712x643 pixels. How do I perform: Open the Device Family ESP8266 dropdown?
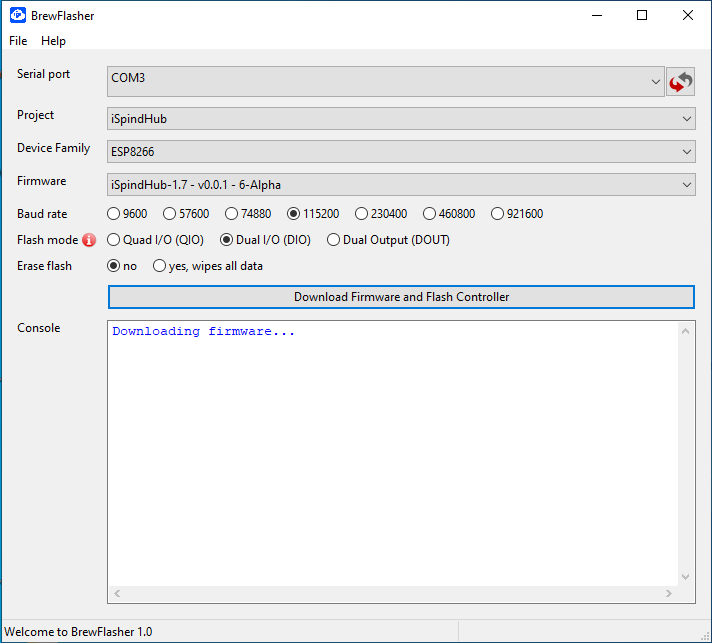click(x=401, y=152)
